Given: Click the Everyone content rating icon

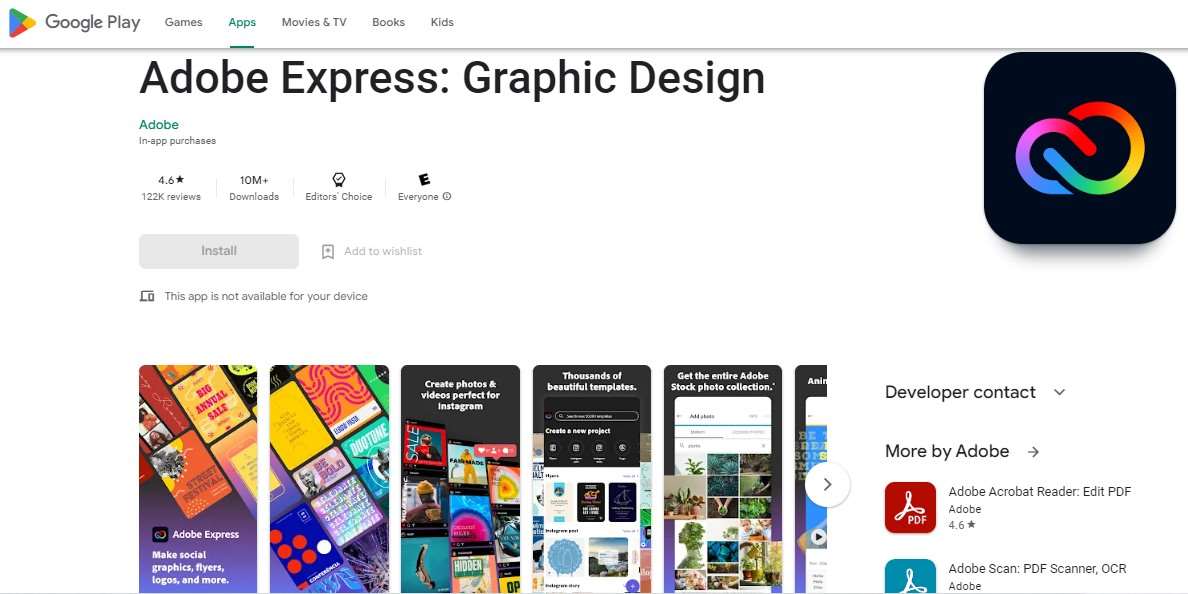Looking at the screenshot, I should (x=424, y=180).
